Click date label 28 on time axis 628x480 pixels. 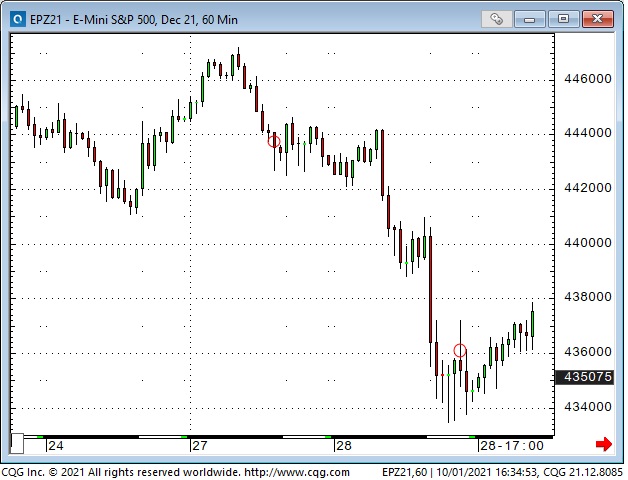pyautogui.click(x=344, y=446)
